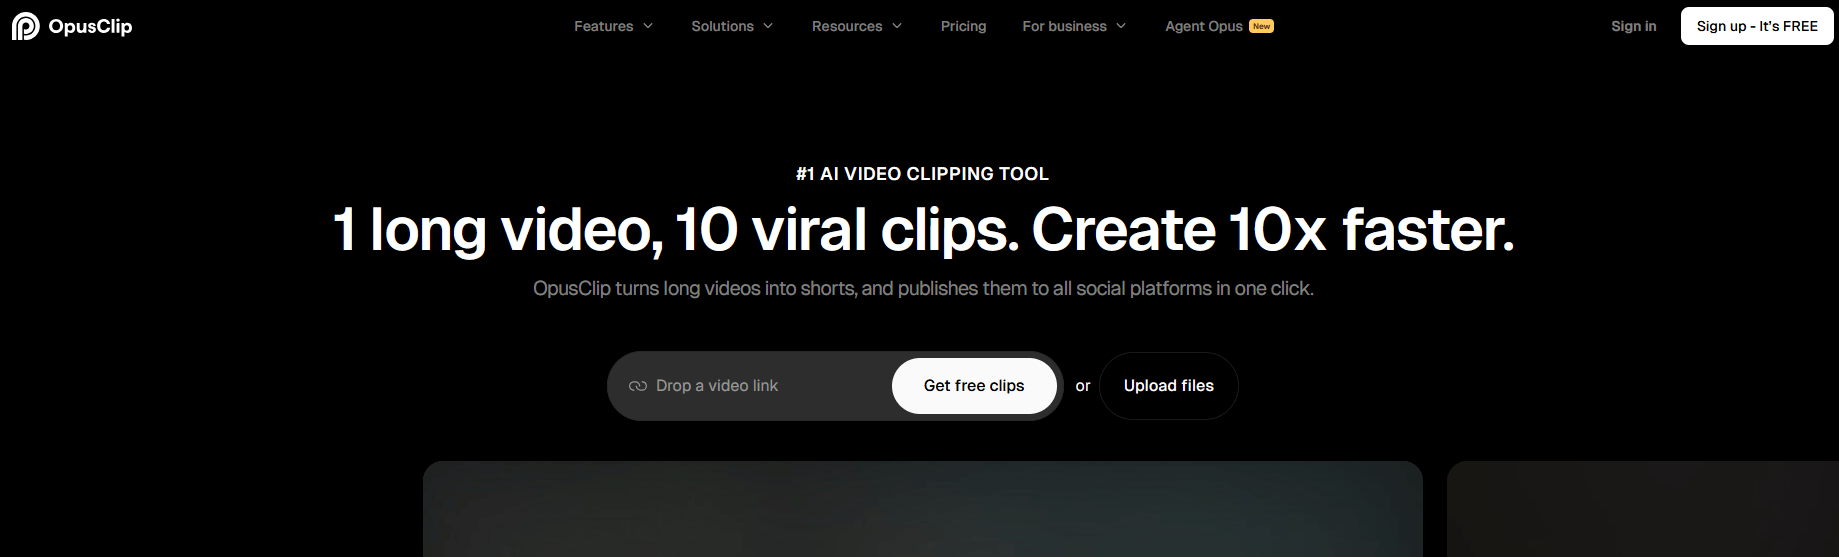Click the '#1 AI VIDEO CLIPPING TOOL' text
1839x557 pixels.
coord(922,174)
